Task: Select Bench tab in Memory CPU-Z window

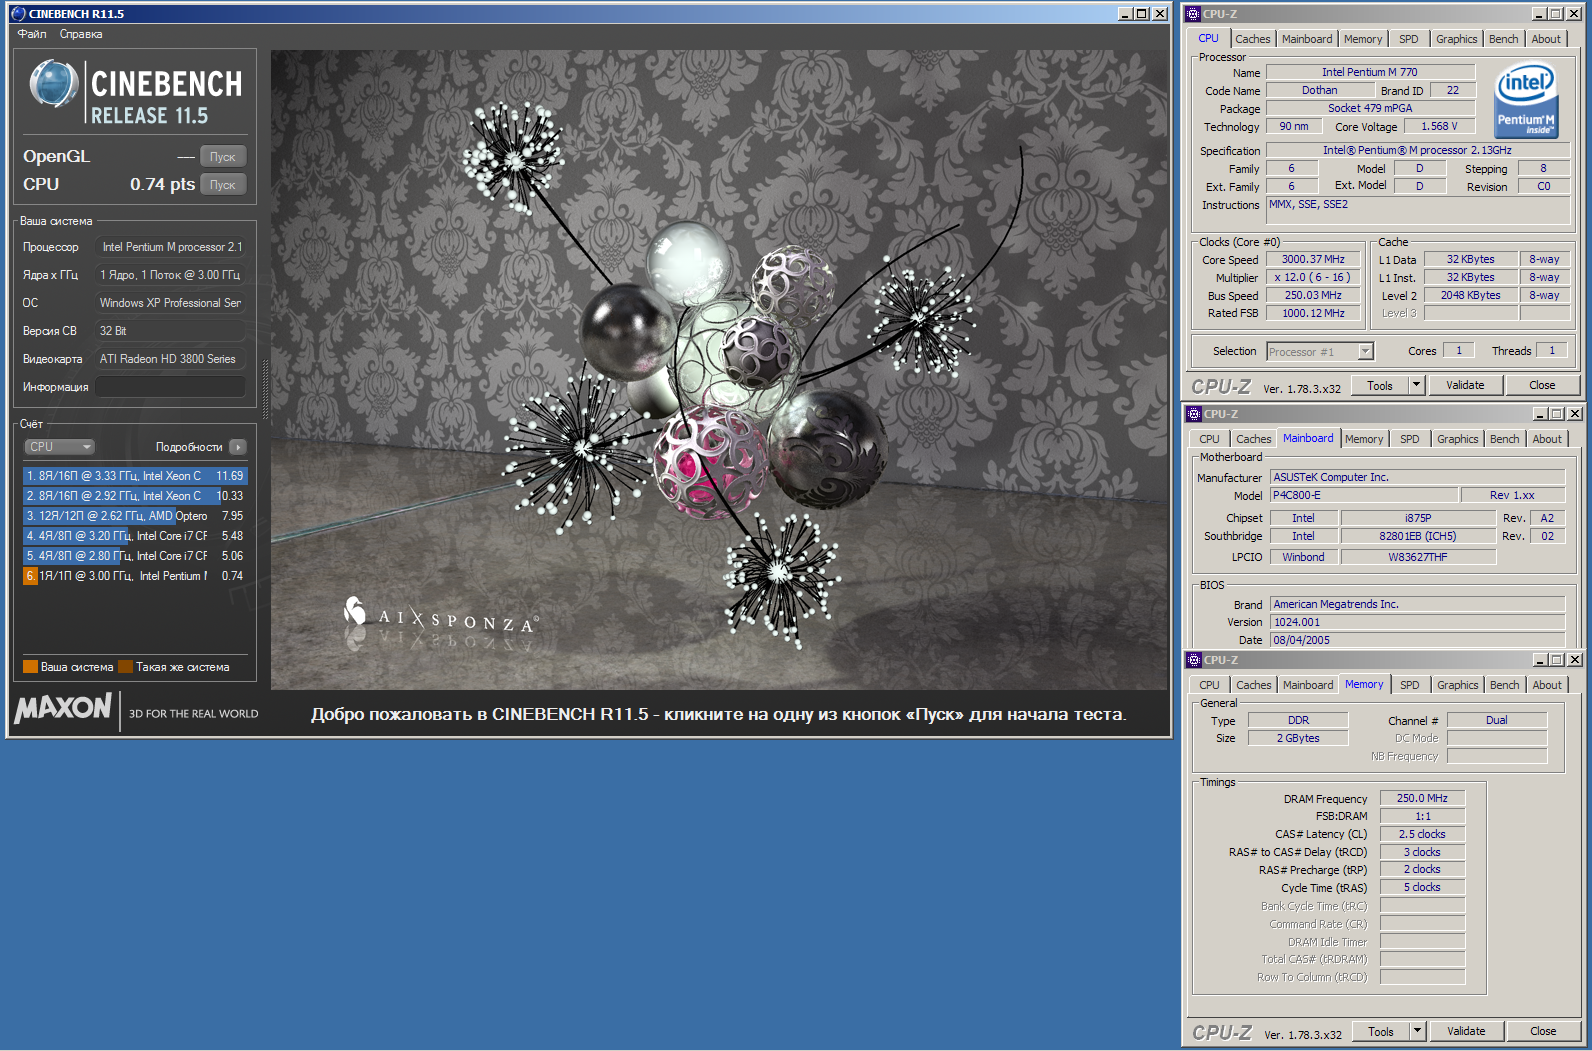Action: (1504, 685)
